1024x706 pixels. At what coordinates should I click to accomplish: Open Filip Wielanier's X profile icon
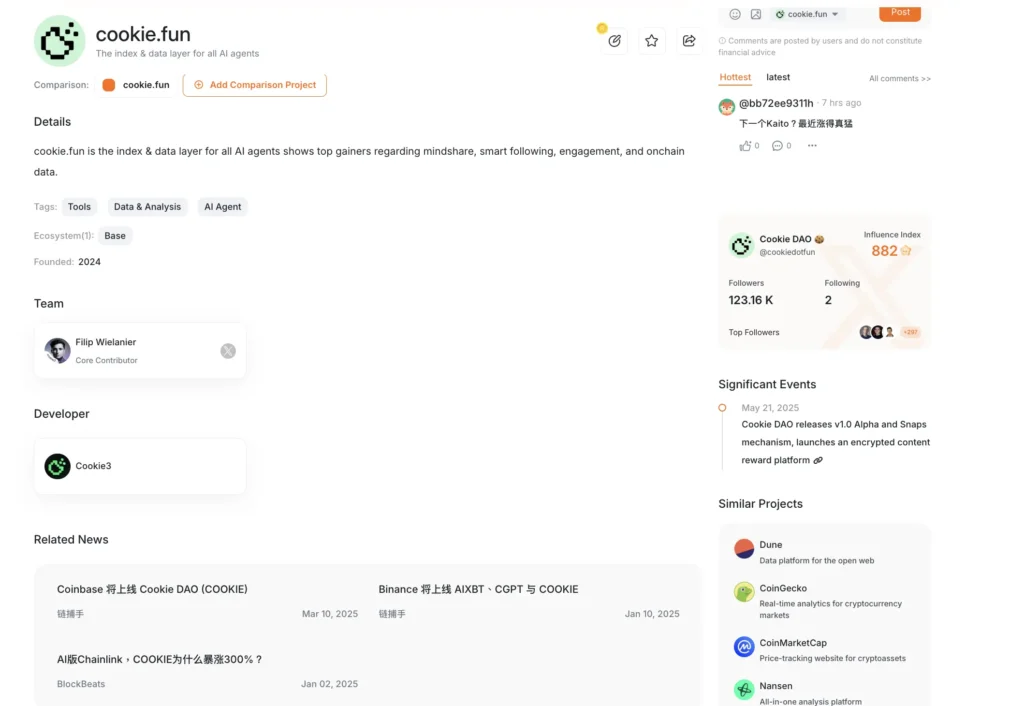click(228, 351)
